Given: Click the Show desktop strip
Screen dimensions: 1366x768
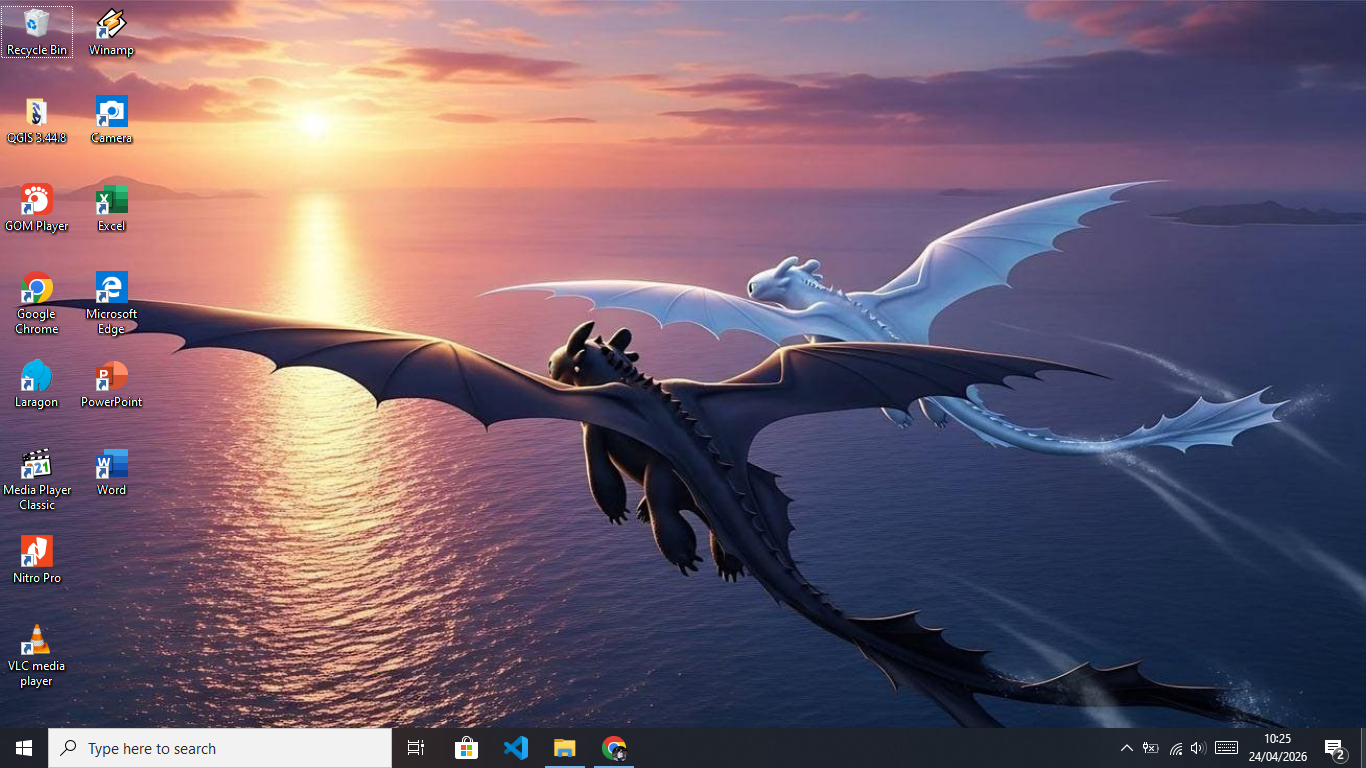Looking at the screenshot, I should click(1363, 748).
